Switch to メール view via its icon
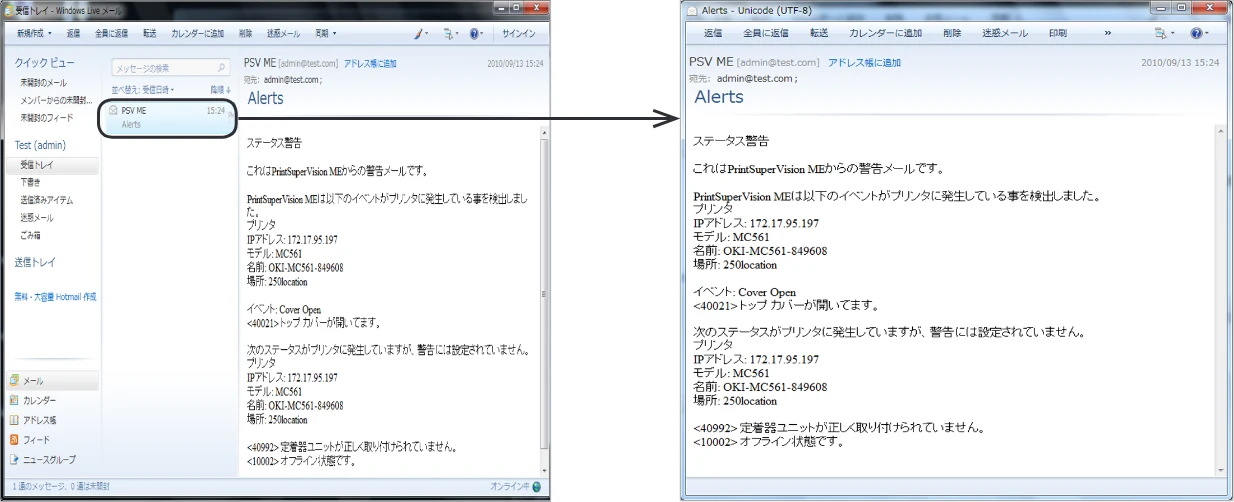1234x502 pixels. [x=14, y=381]
